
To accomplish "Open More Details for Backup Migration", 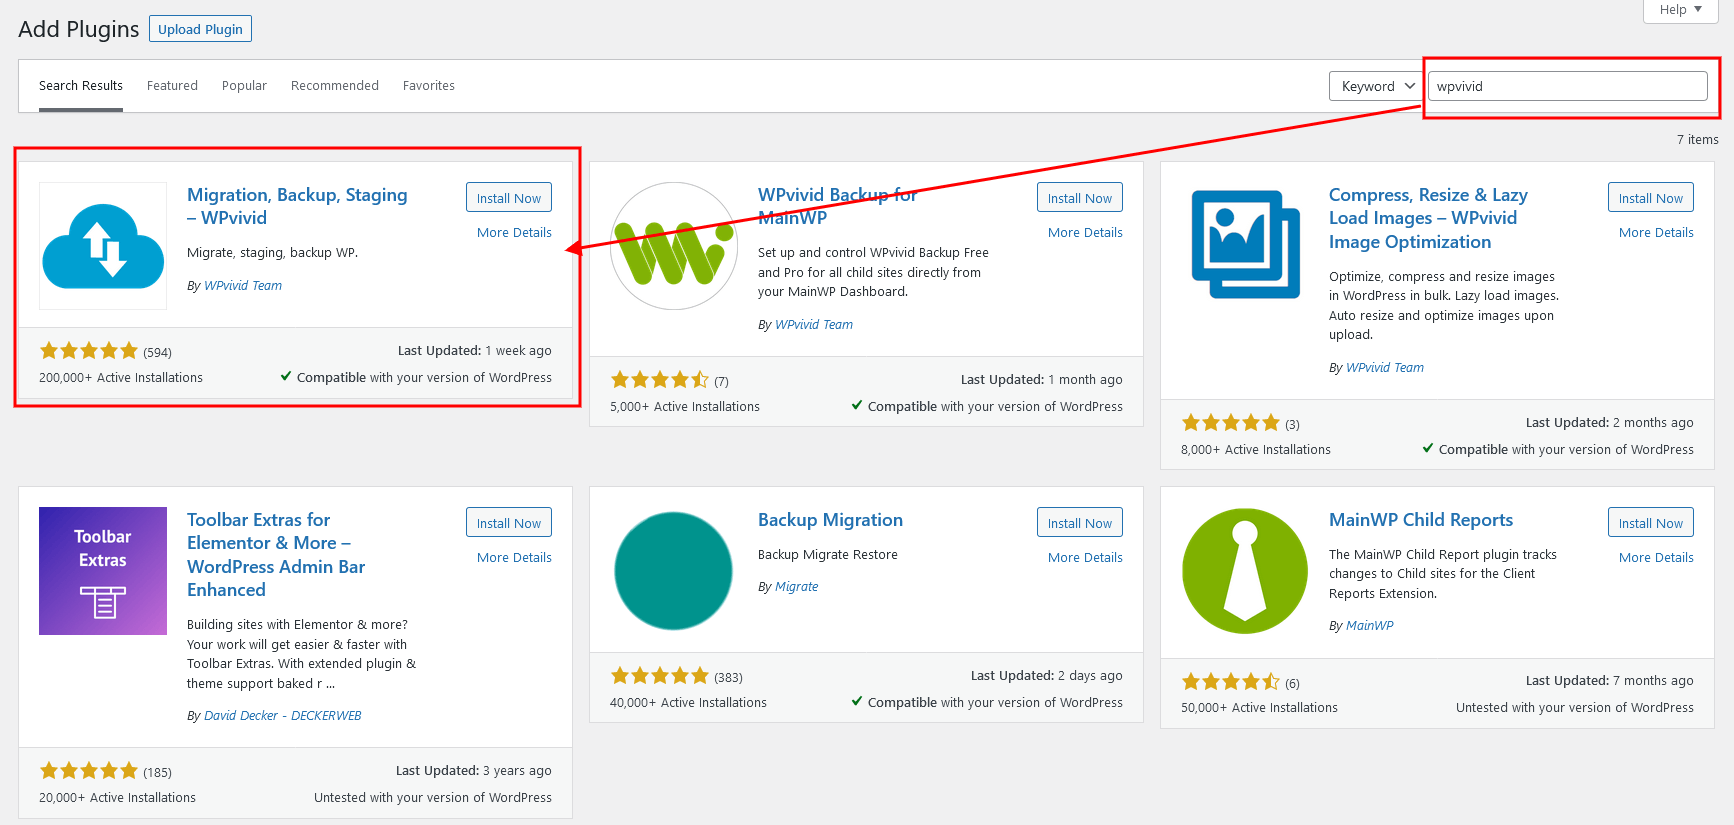I will (x=1085, y=558).
